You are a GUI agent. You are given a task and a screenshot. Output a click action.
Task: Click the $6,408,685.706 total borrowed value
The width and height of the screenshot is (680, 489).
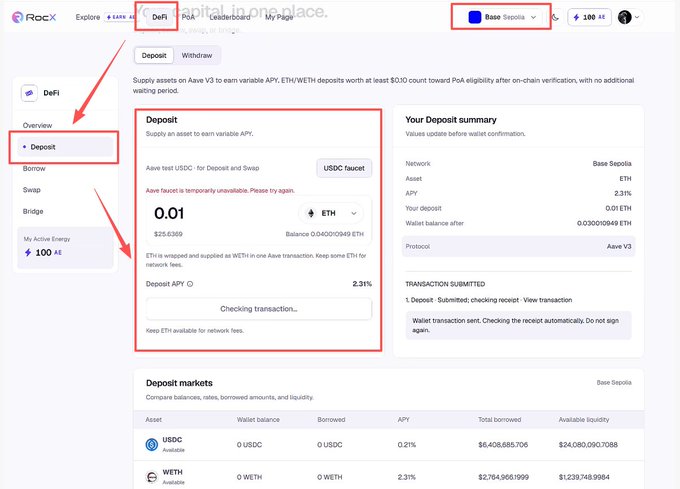(503, 445)
